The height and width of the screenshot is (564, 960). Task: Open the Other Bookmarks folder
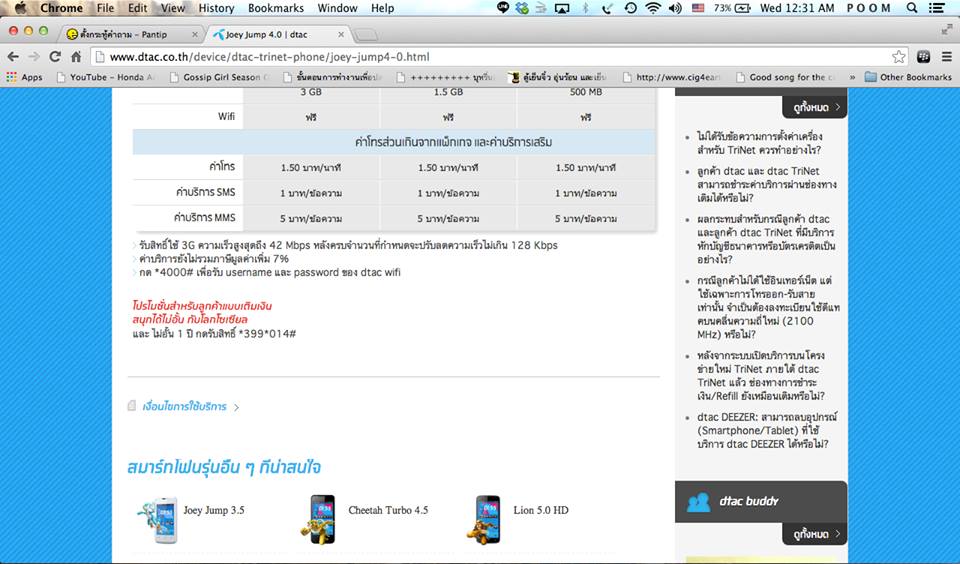[x=908, y=77]
